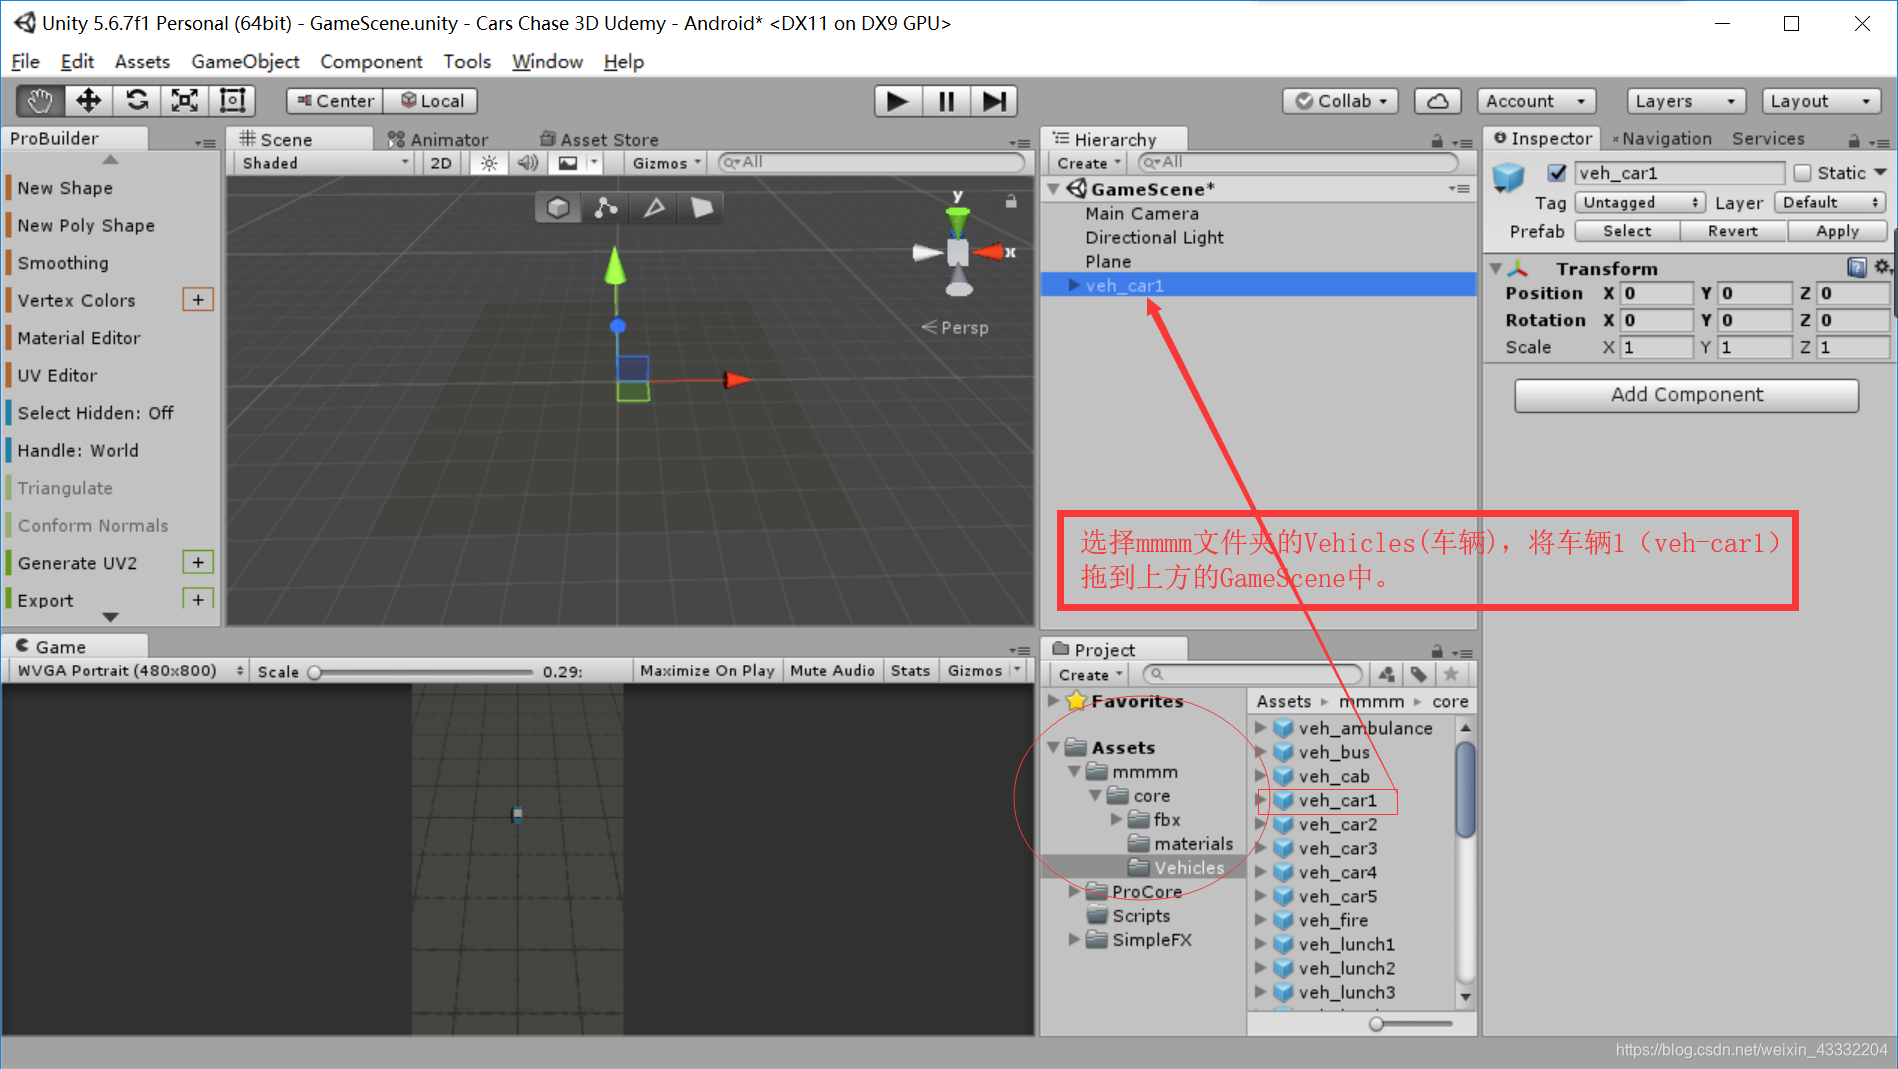Toggle Inspector panel lock icon
This screenshot has width=1898, height=1069.
pos(1853,141)
